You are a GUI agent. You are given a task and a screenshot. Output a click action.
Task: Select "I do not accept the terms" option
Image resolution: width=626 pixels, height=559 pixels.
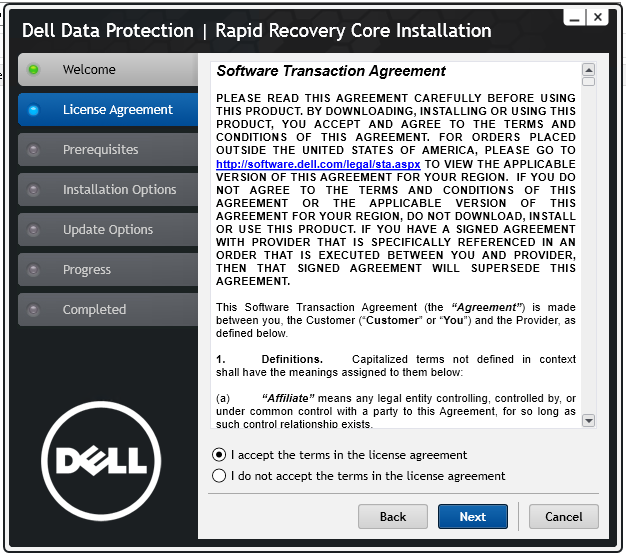click(219, 476)
